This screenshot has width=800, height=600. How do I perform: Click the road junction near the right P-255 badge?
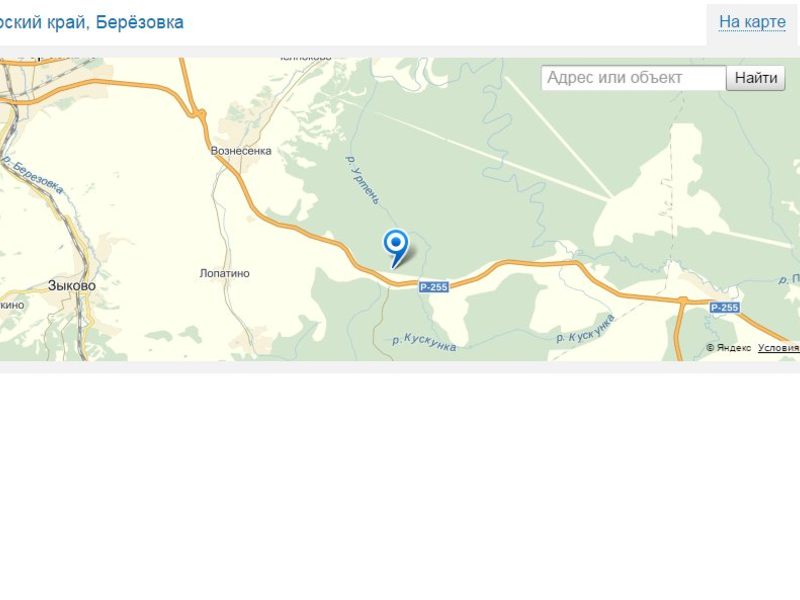pos(683,301)
